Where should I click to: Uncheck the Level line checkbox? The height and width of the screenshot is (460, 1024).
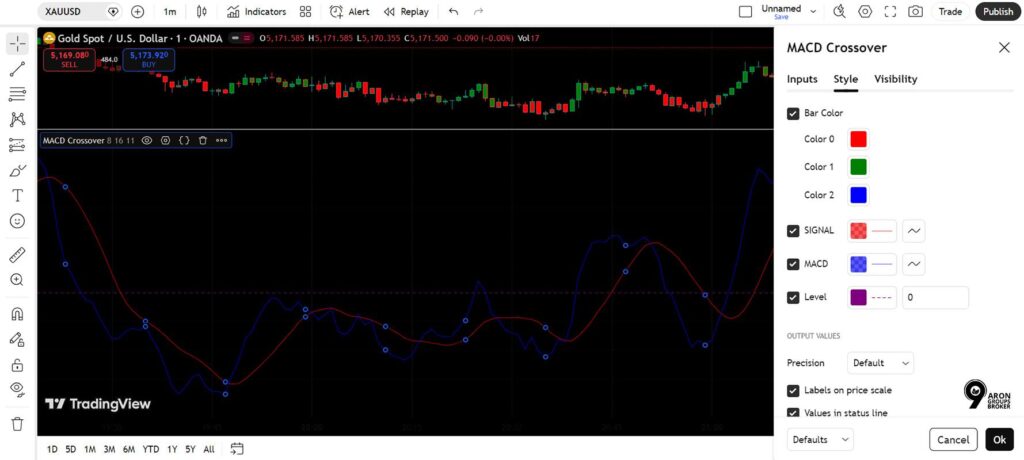[x=793, y=297]
